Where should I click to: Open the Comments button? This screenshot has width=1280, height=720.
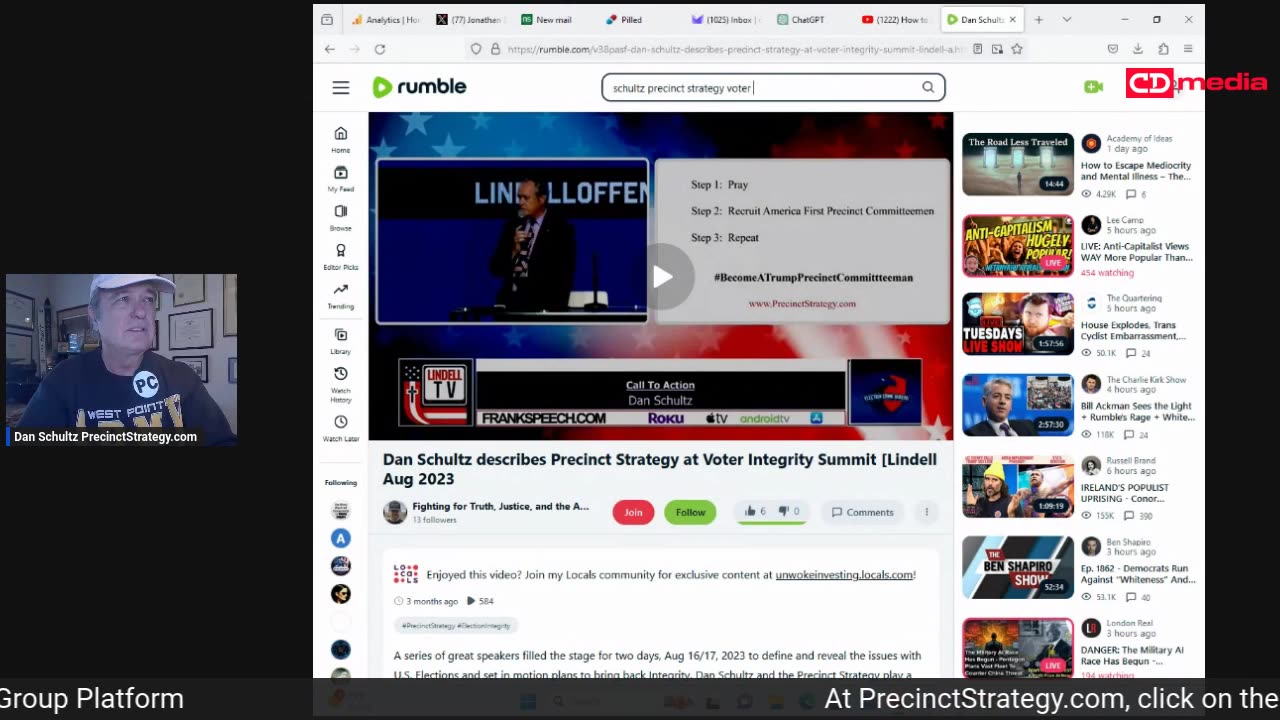(863, 512)
